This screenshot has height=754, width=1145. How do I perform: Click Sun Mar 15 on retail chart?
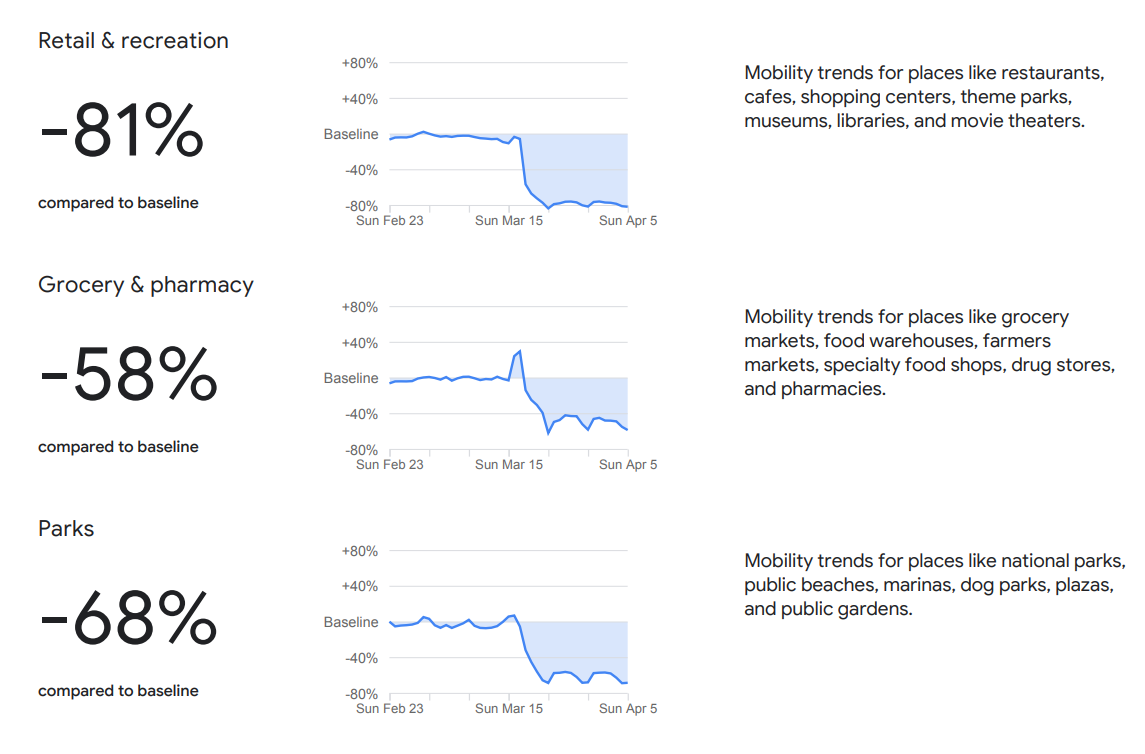pos(509,221)
